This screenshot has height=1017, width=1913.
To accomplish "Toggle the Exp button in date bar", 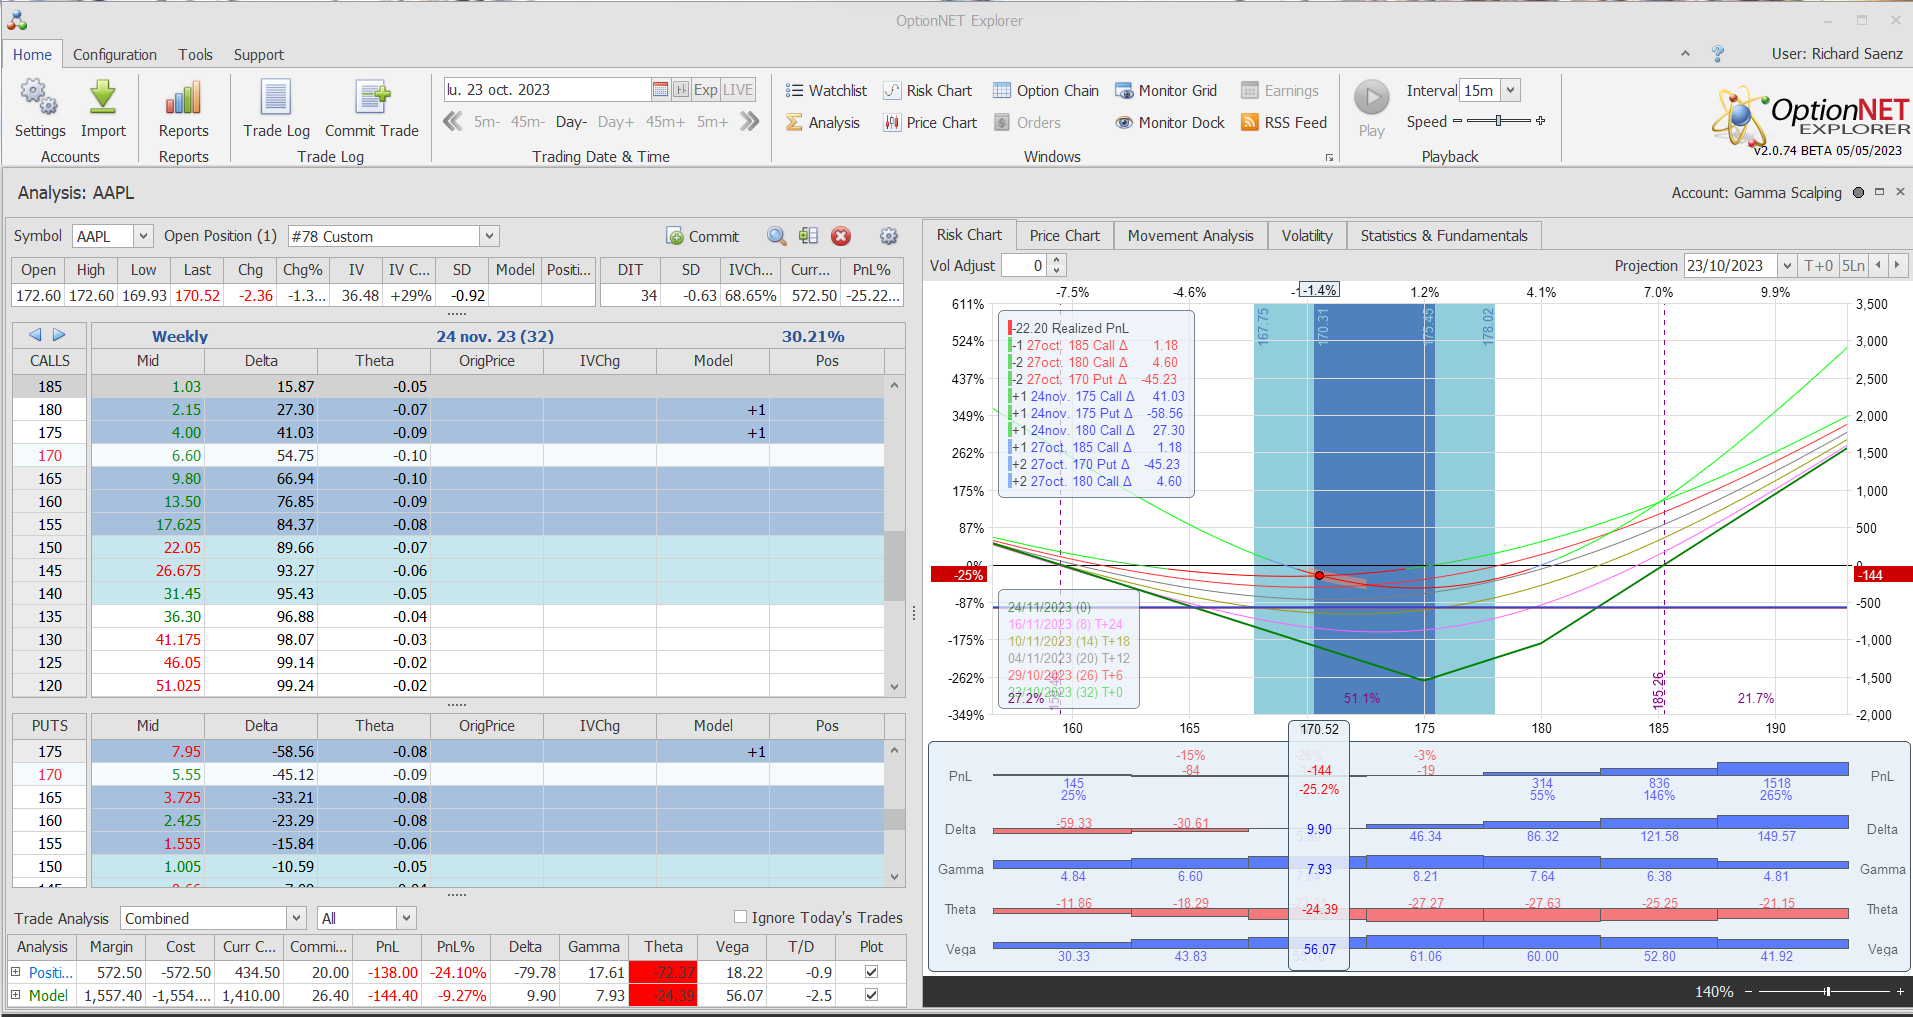I will pyautogui.click(x=706, y=90).
